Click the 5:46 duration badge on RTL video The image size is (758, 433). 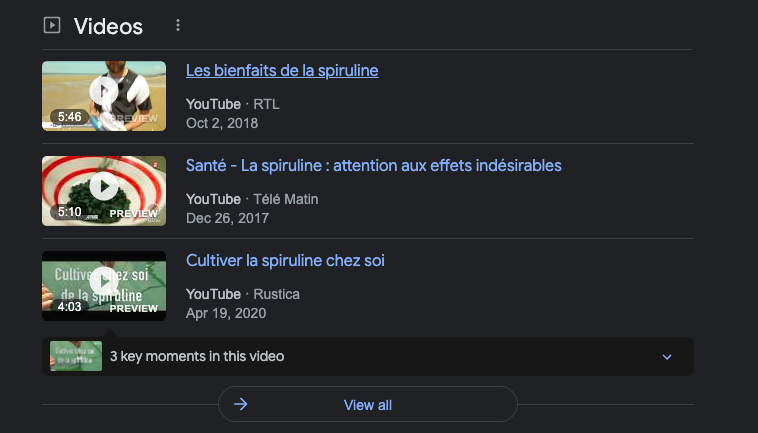coord(70,116)
